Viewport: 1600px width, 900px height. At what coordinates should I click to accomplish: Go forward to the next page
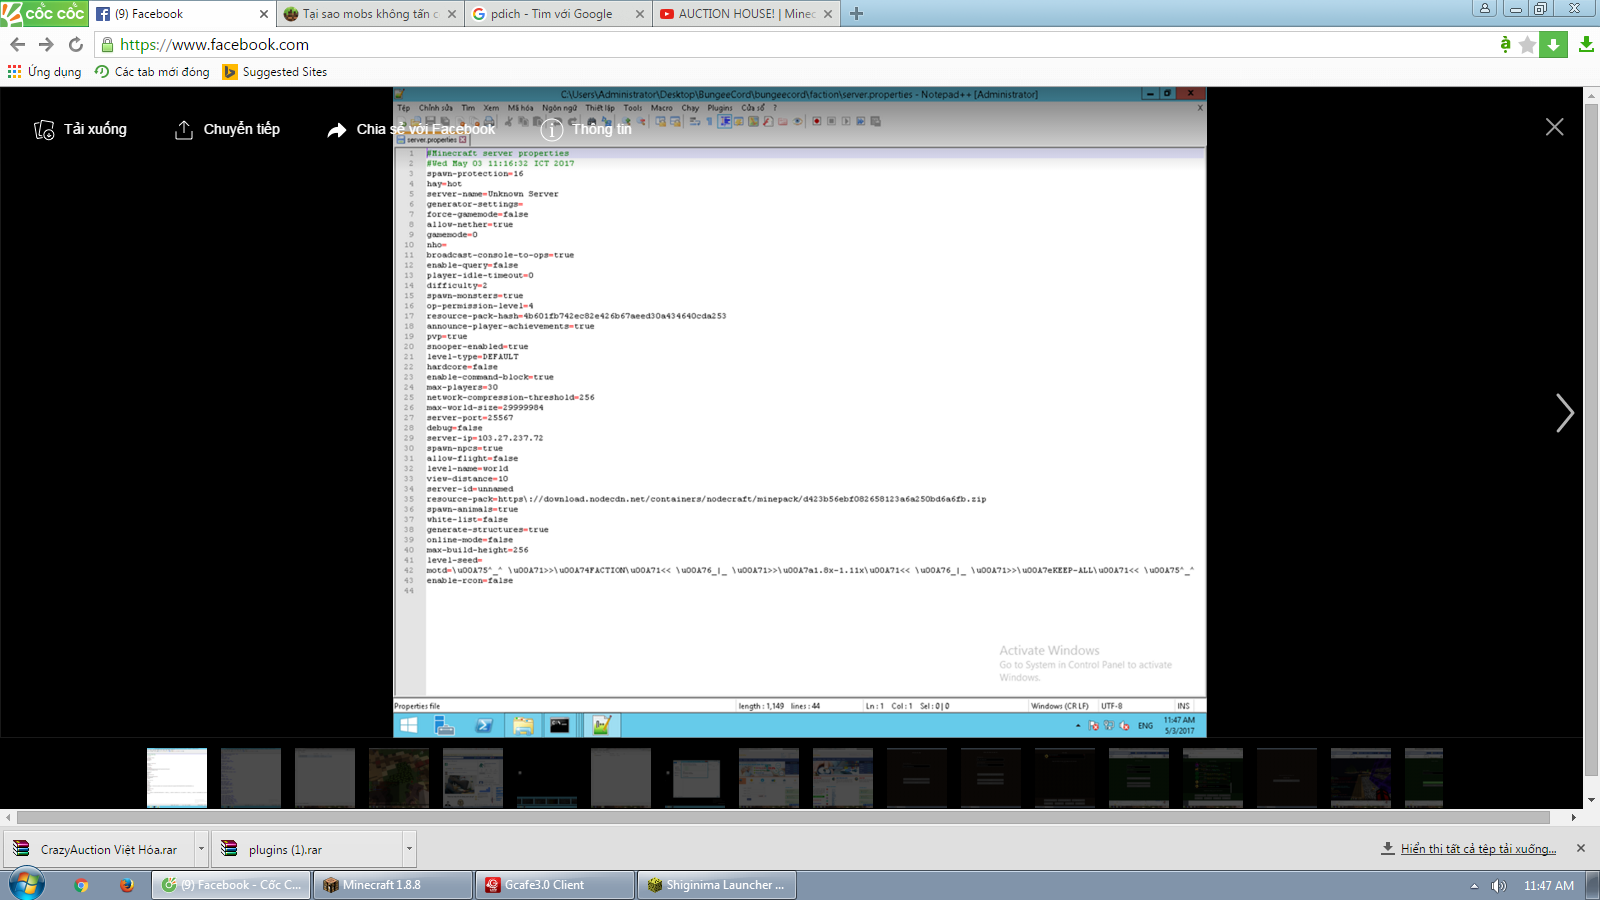click(46, 45)
